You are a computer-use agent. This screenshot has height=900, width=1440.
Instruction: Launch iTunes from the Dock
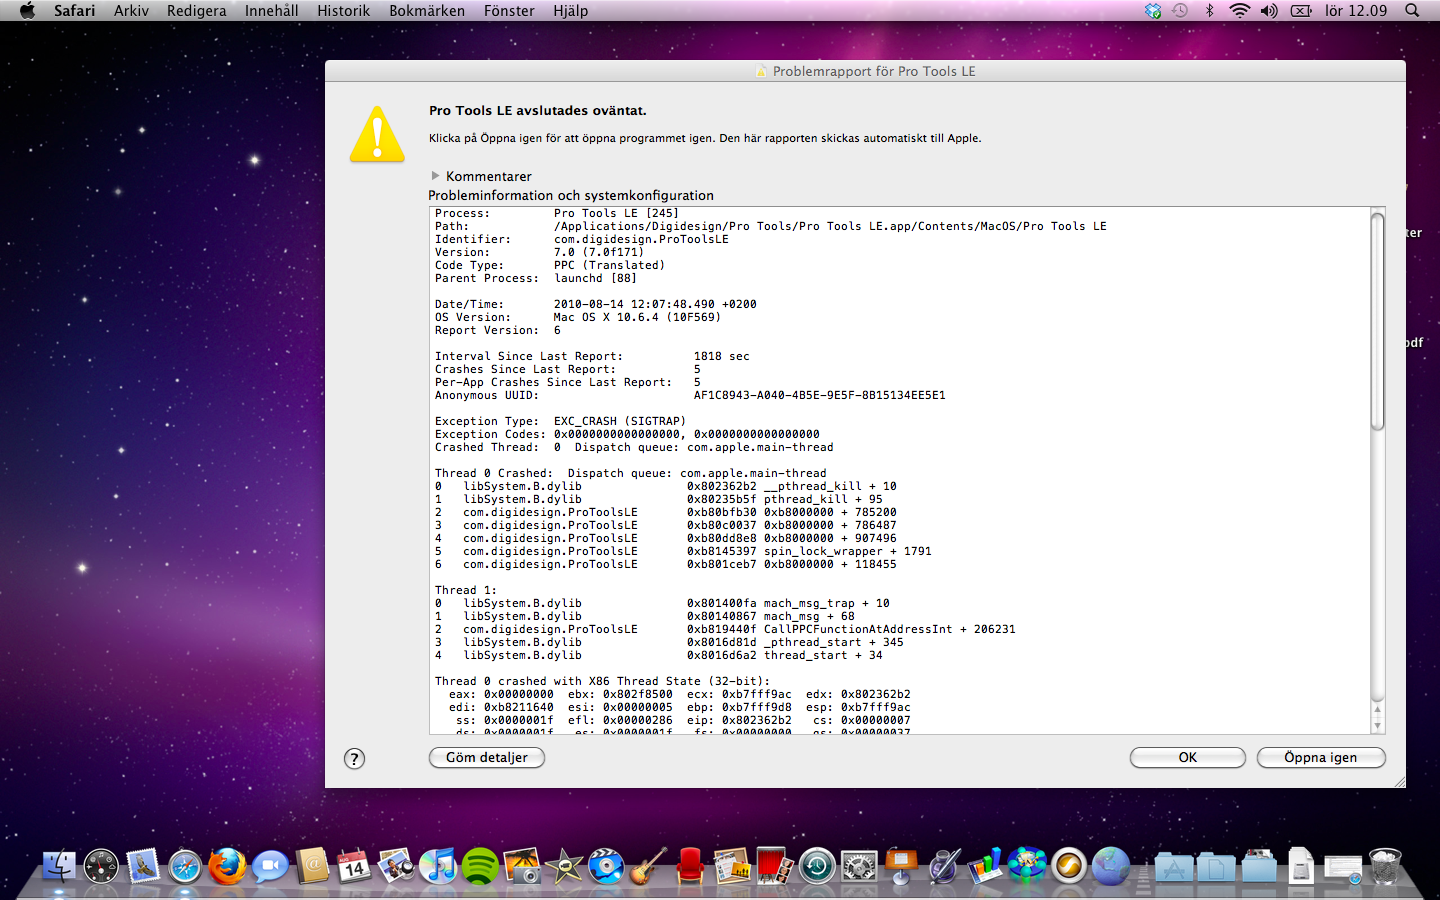click(438, 866)
